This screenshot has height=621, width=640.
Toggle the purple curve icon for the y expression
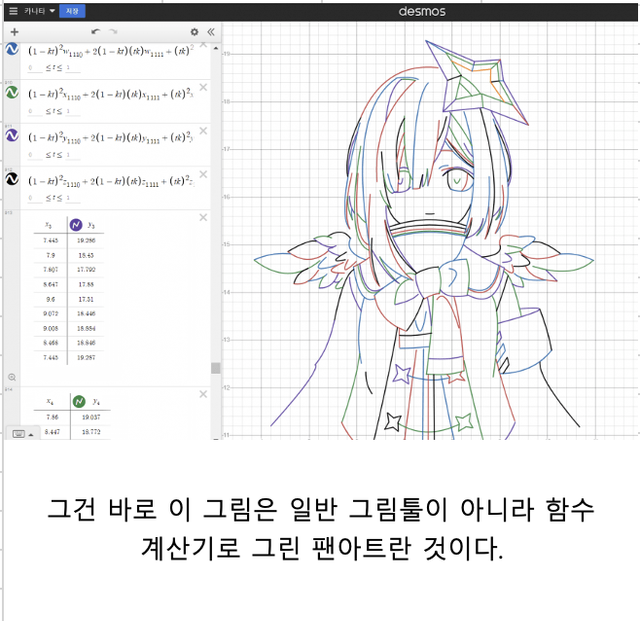click(12, 135)
